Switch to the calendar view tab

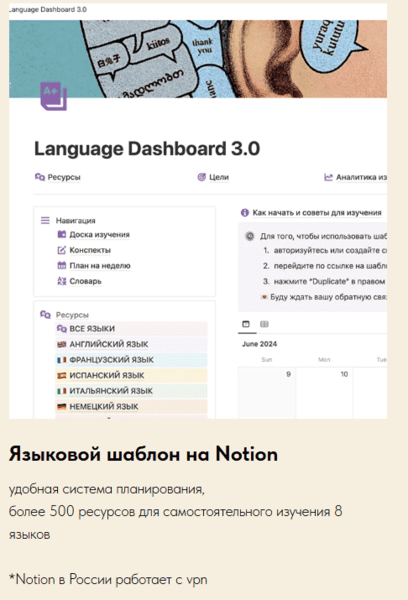(x=246, y=324)
